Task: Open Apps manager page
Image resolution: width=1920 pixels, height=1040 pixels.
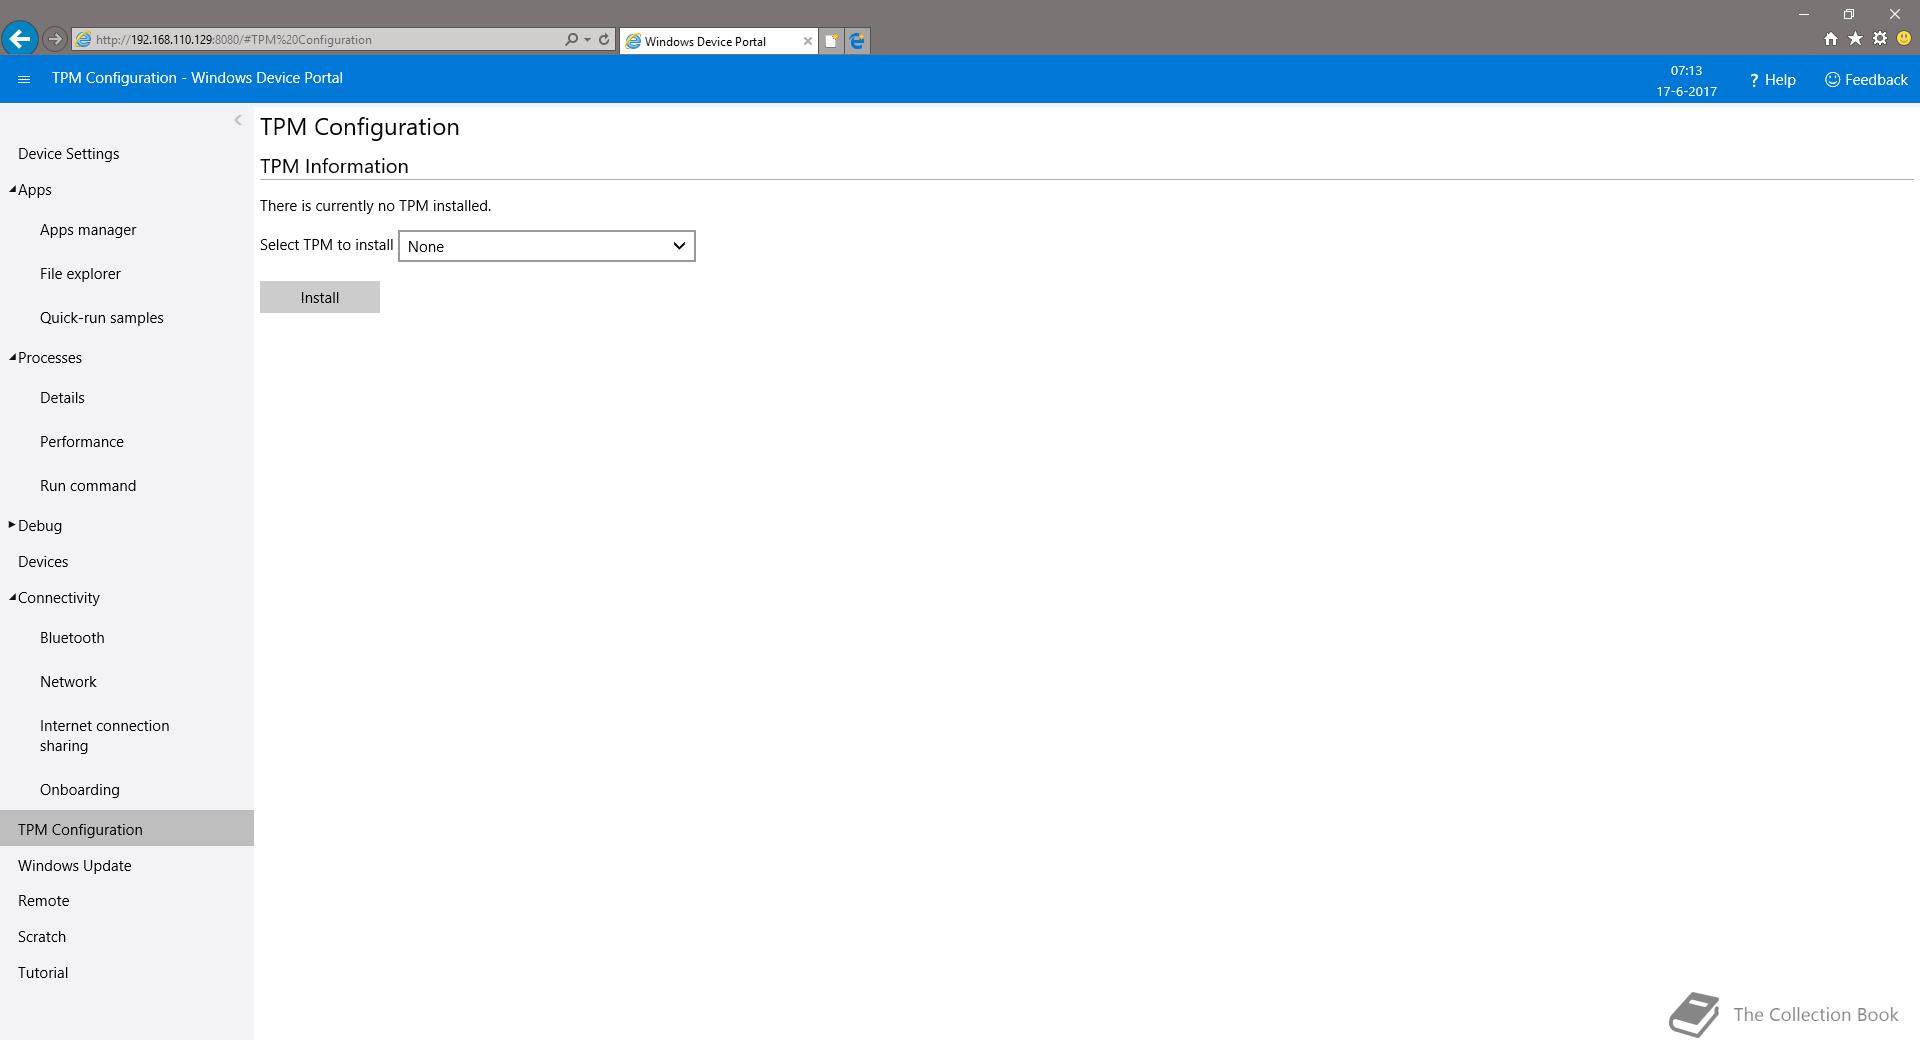Action: [x=88, y=230]
